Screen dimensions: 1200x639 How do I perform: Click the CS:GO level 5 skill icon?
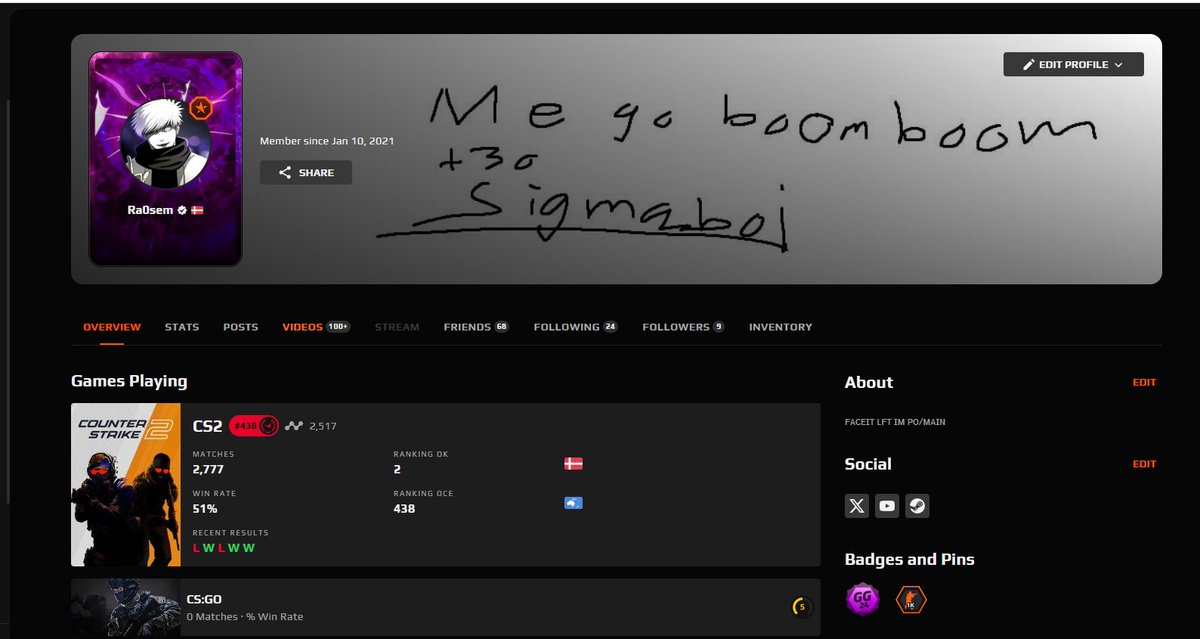(801, 606)
